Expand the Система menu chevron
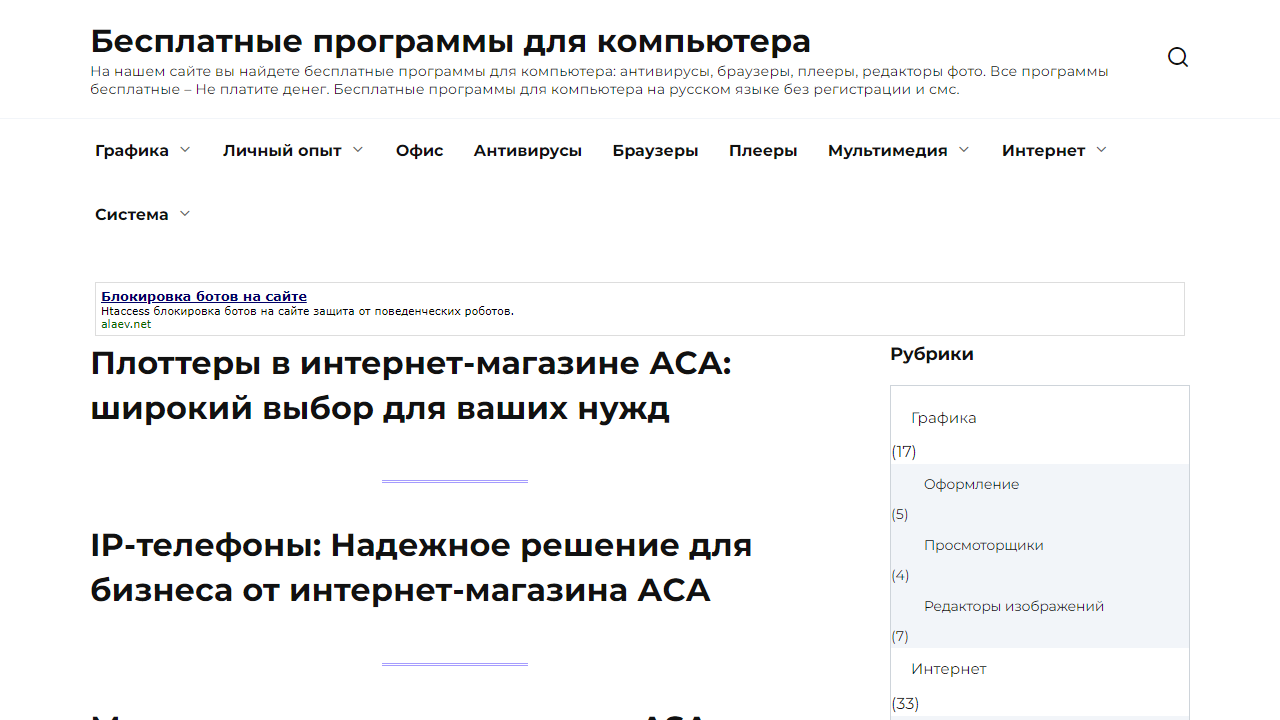Screen dimensions: 1280x720 tap(185, 213)
